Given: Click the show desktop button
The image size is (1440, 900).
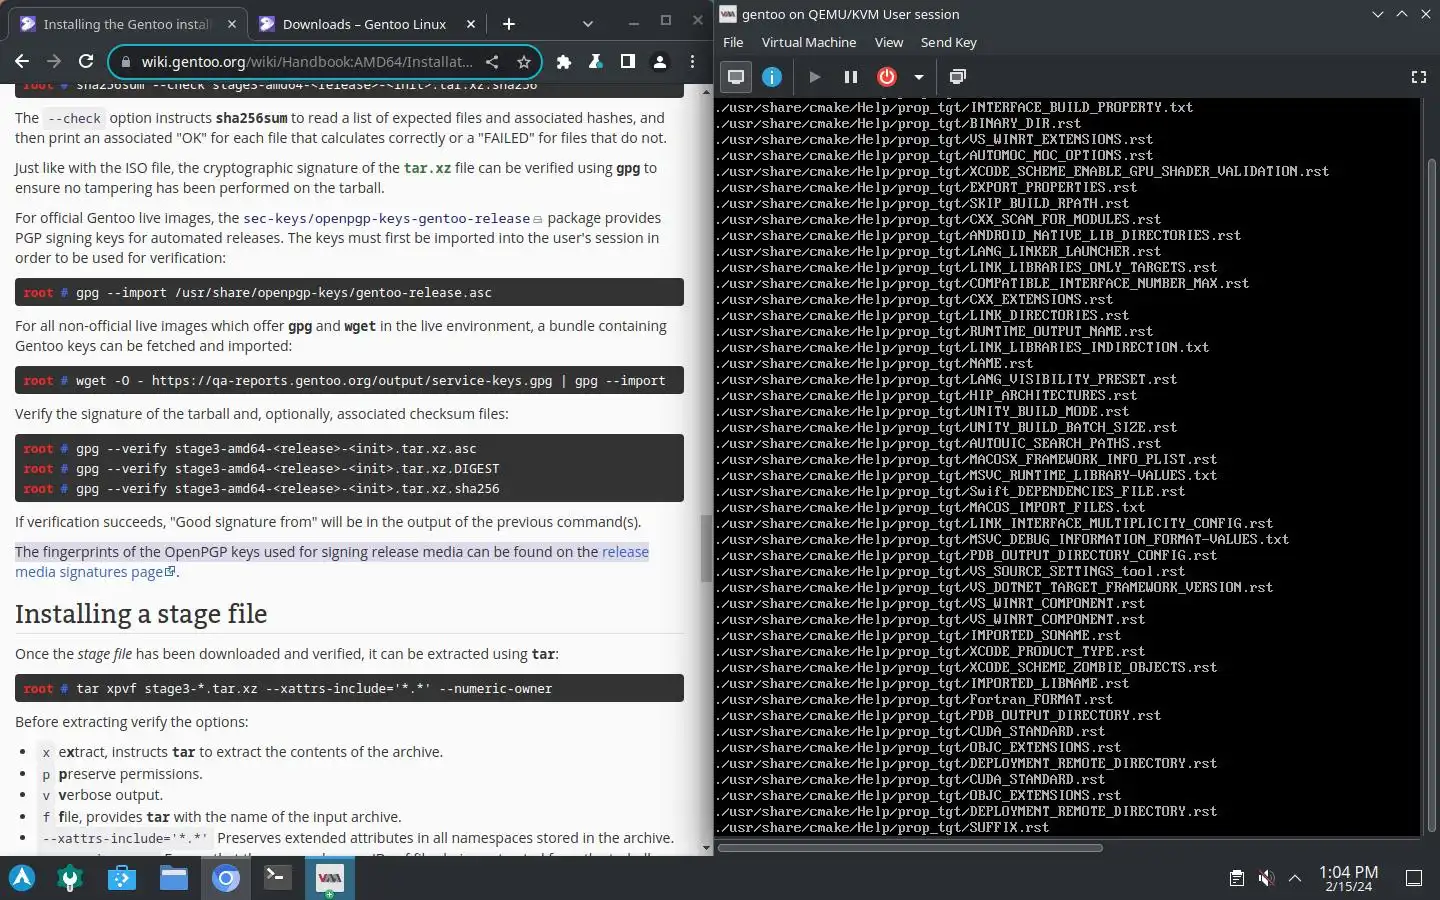Looking at the screenshot, I should pos(1414,878).
